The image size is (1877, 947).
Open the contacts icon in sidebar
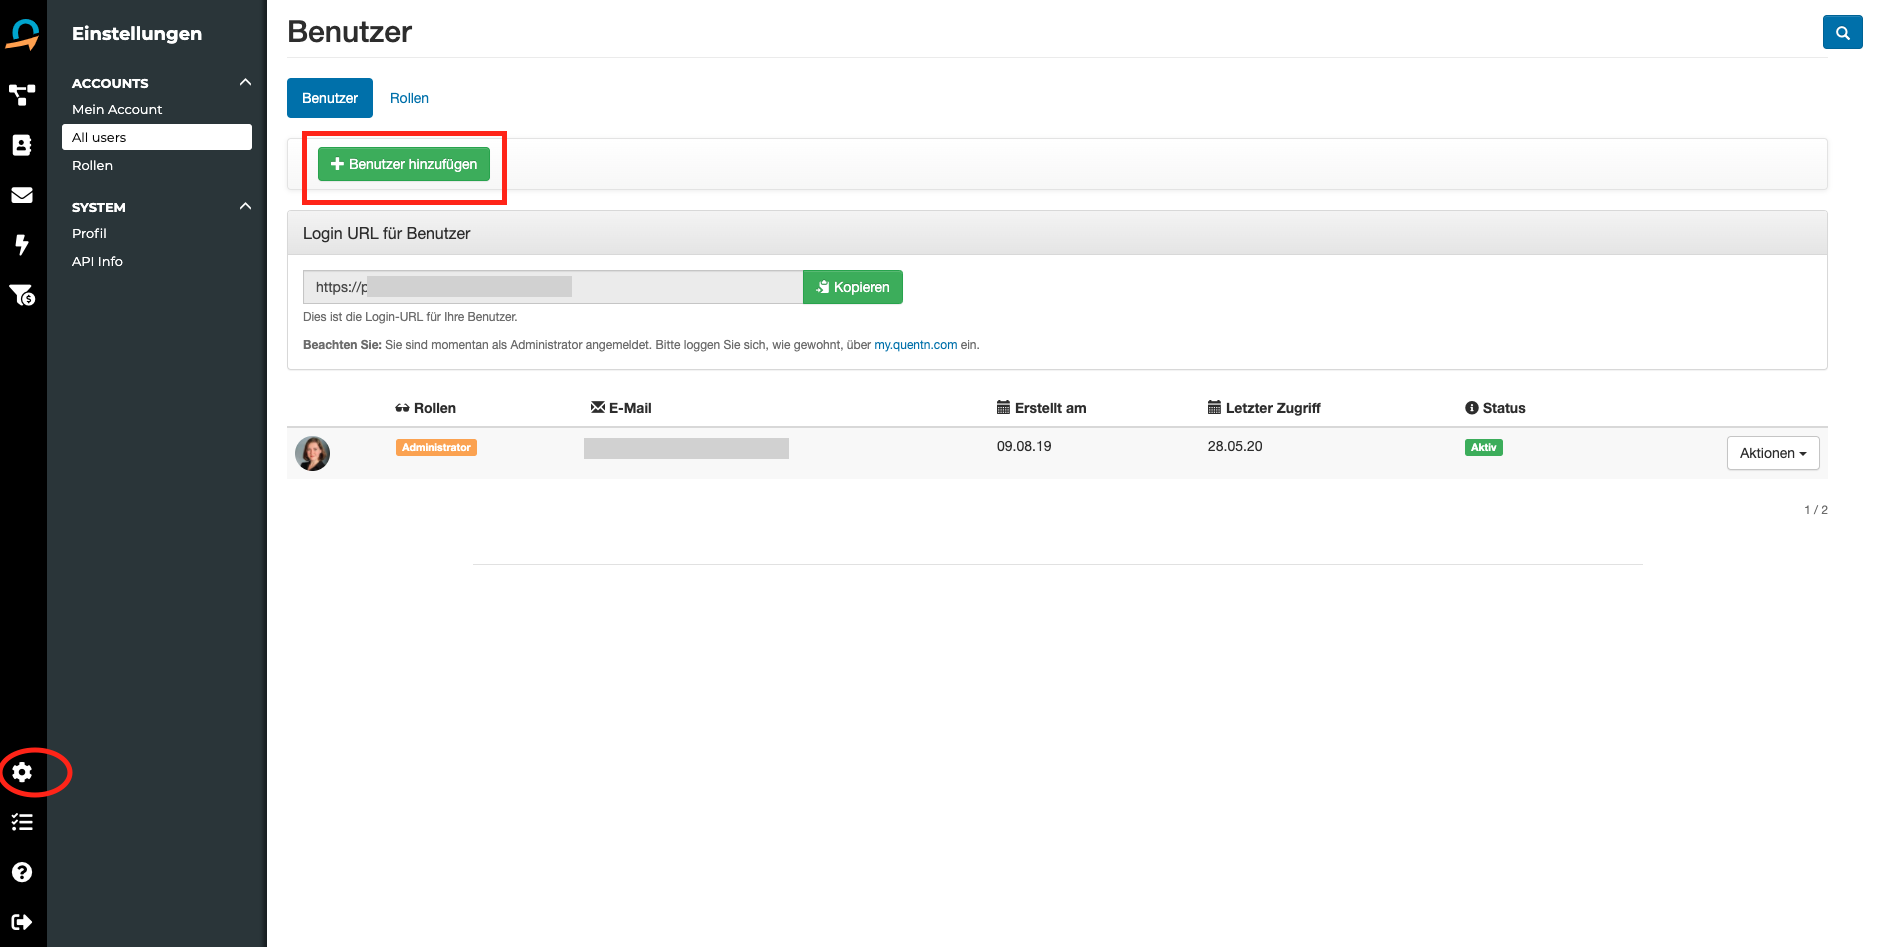point(22,145)
